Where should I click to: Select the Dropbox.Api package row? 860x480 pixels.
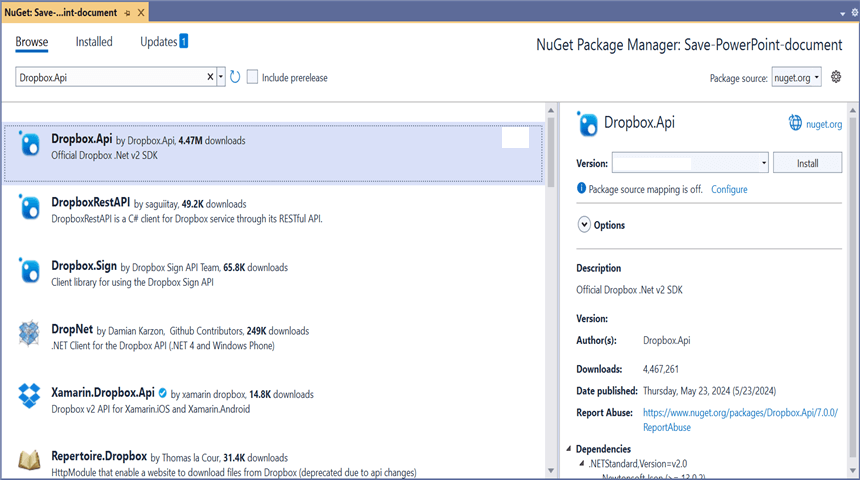[x=273, y=153]
